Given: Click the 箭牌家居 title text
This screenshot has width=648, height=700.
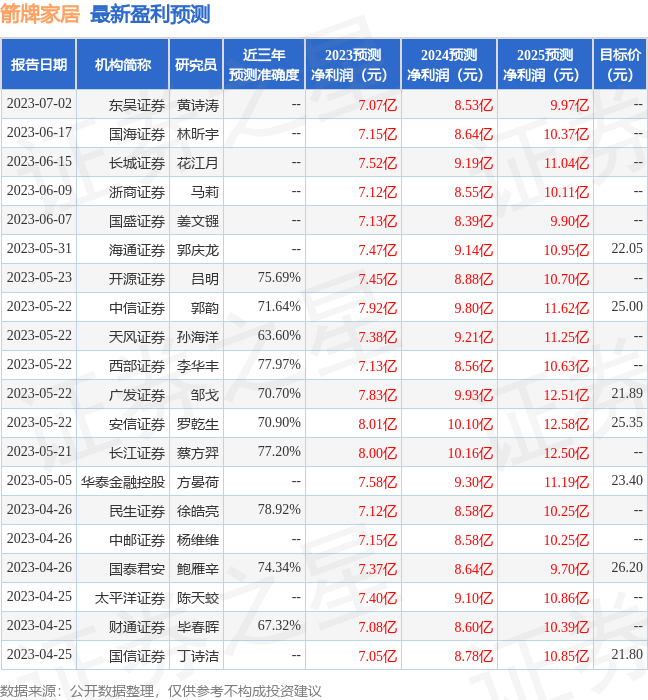Looking at the screenshot, I should [x=40, y=14].
